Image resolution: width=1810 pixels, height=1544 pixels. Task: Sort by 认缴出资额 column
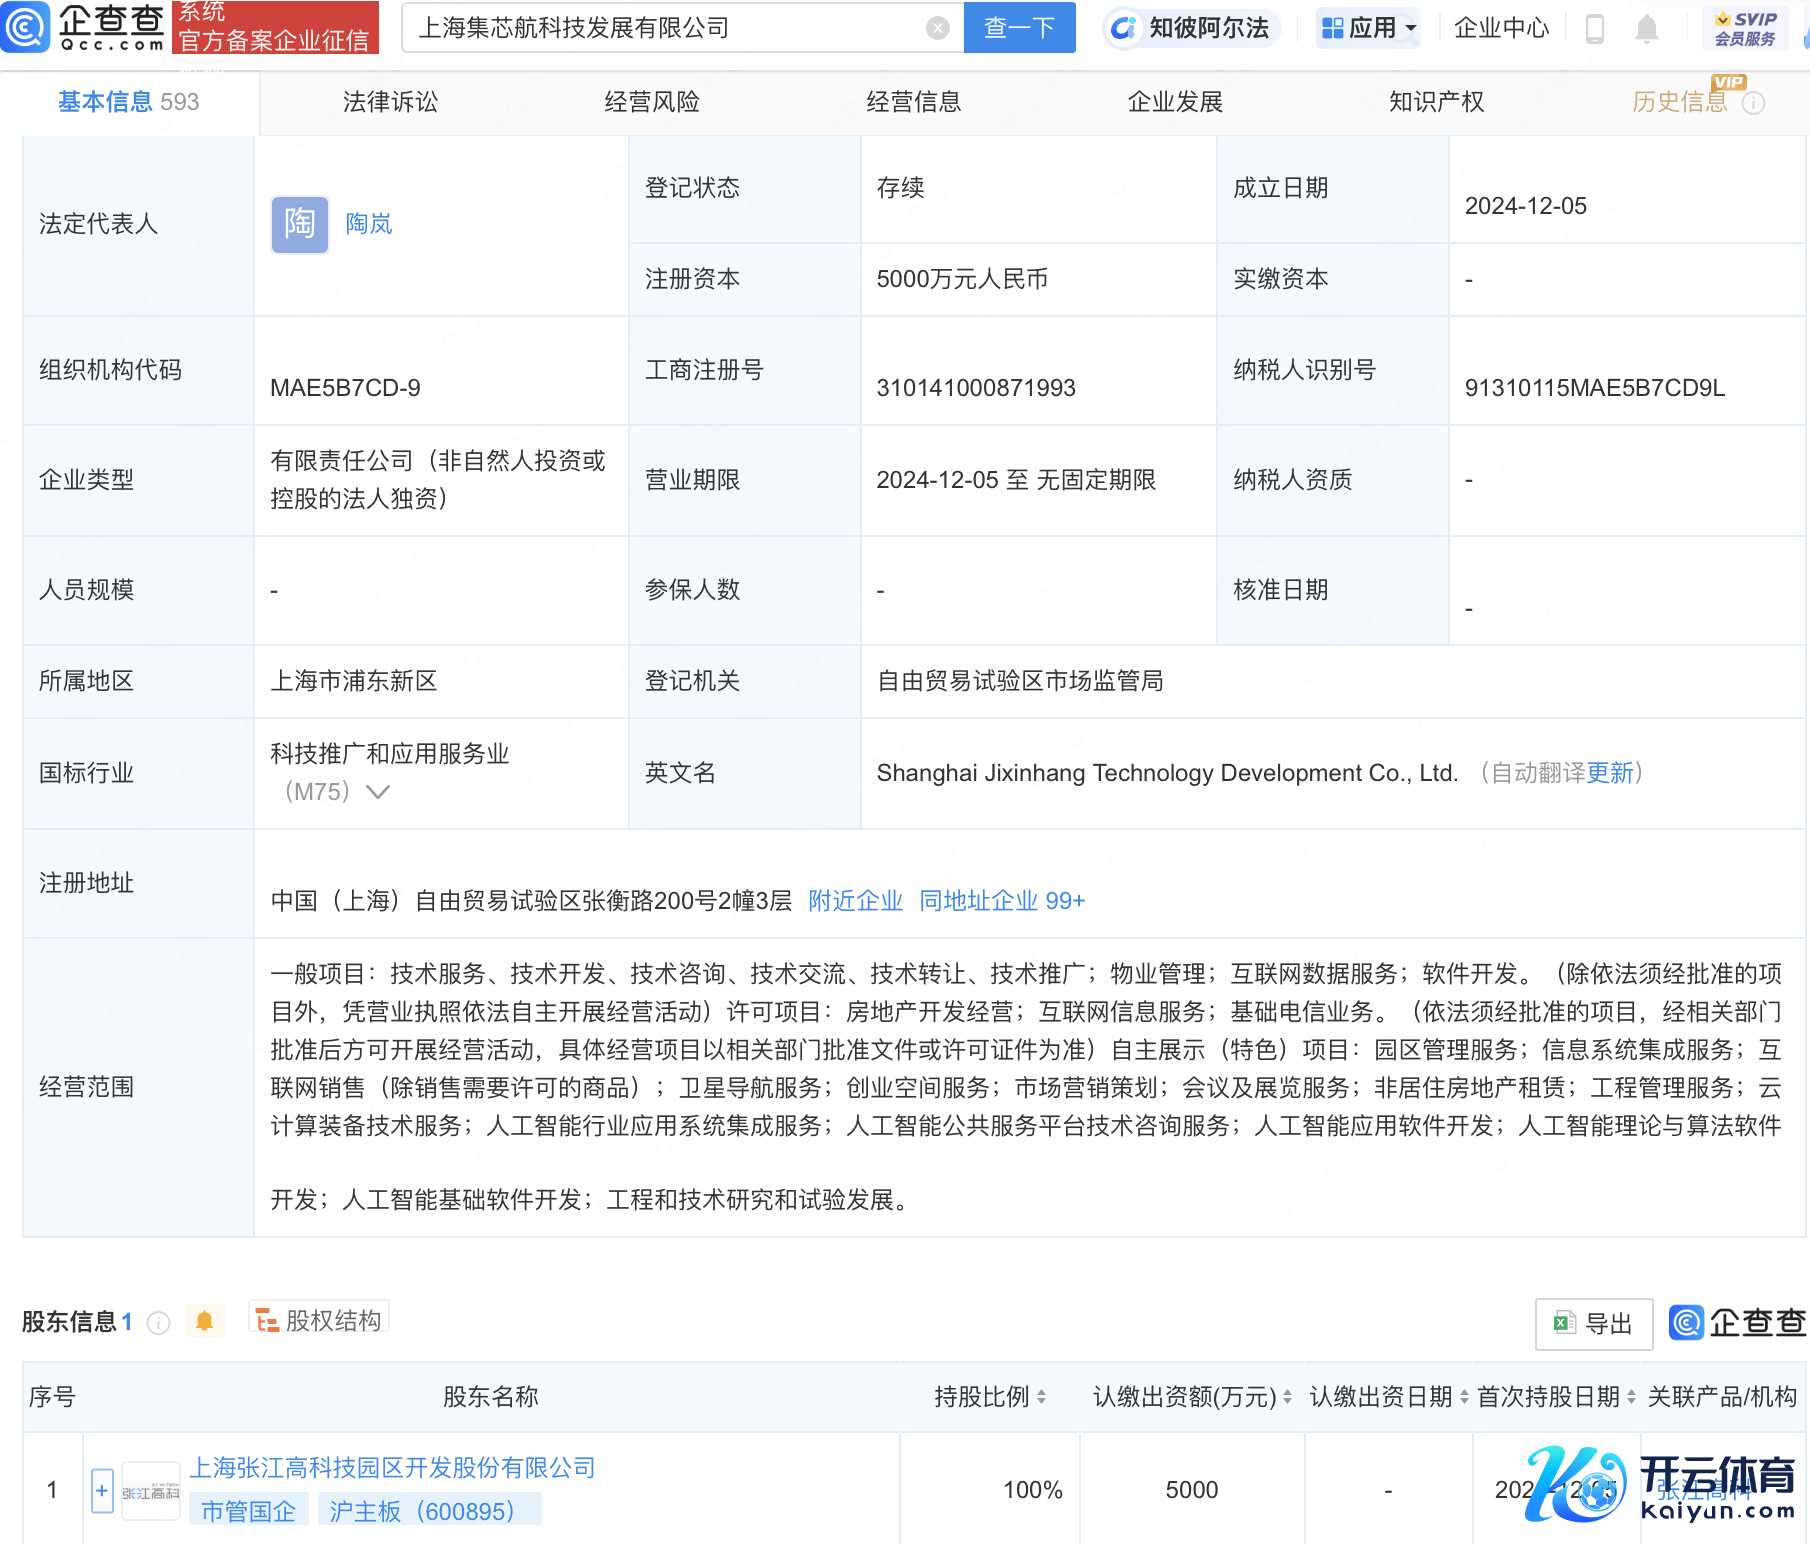click(1287, 1397)
